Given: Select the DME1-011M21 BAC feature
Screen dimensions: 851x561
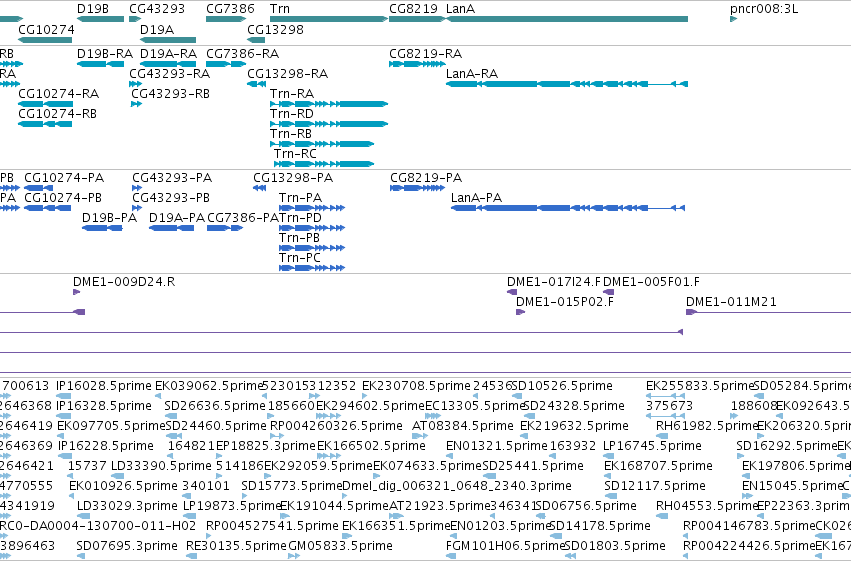Looking at the screenshot, I should pyautogui.click(x=769, y=312).
